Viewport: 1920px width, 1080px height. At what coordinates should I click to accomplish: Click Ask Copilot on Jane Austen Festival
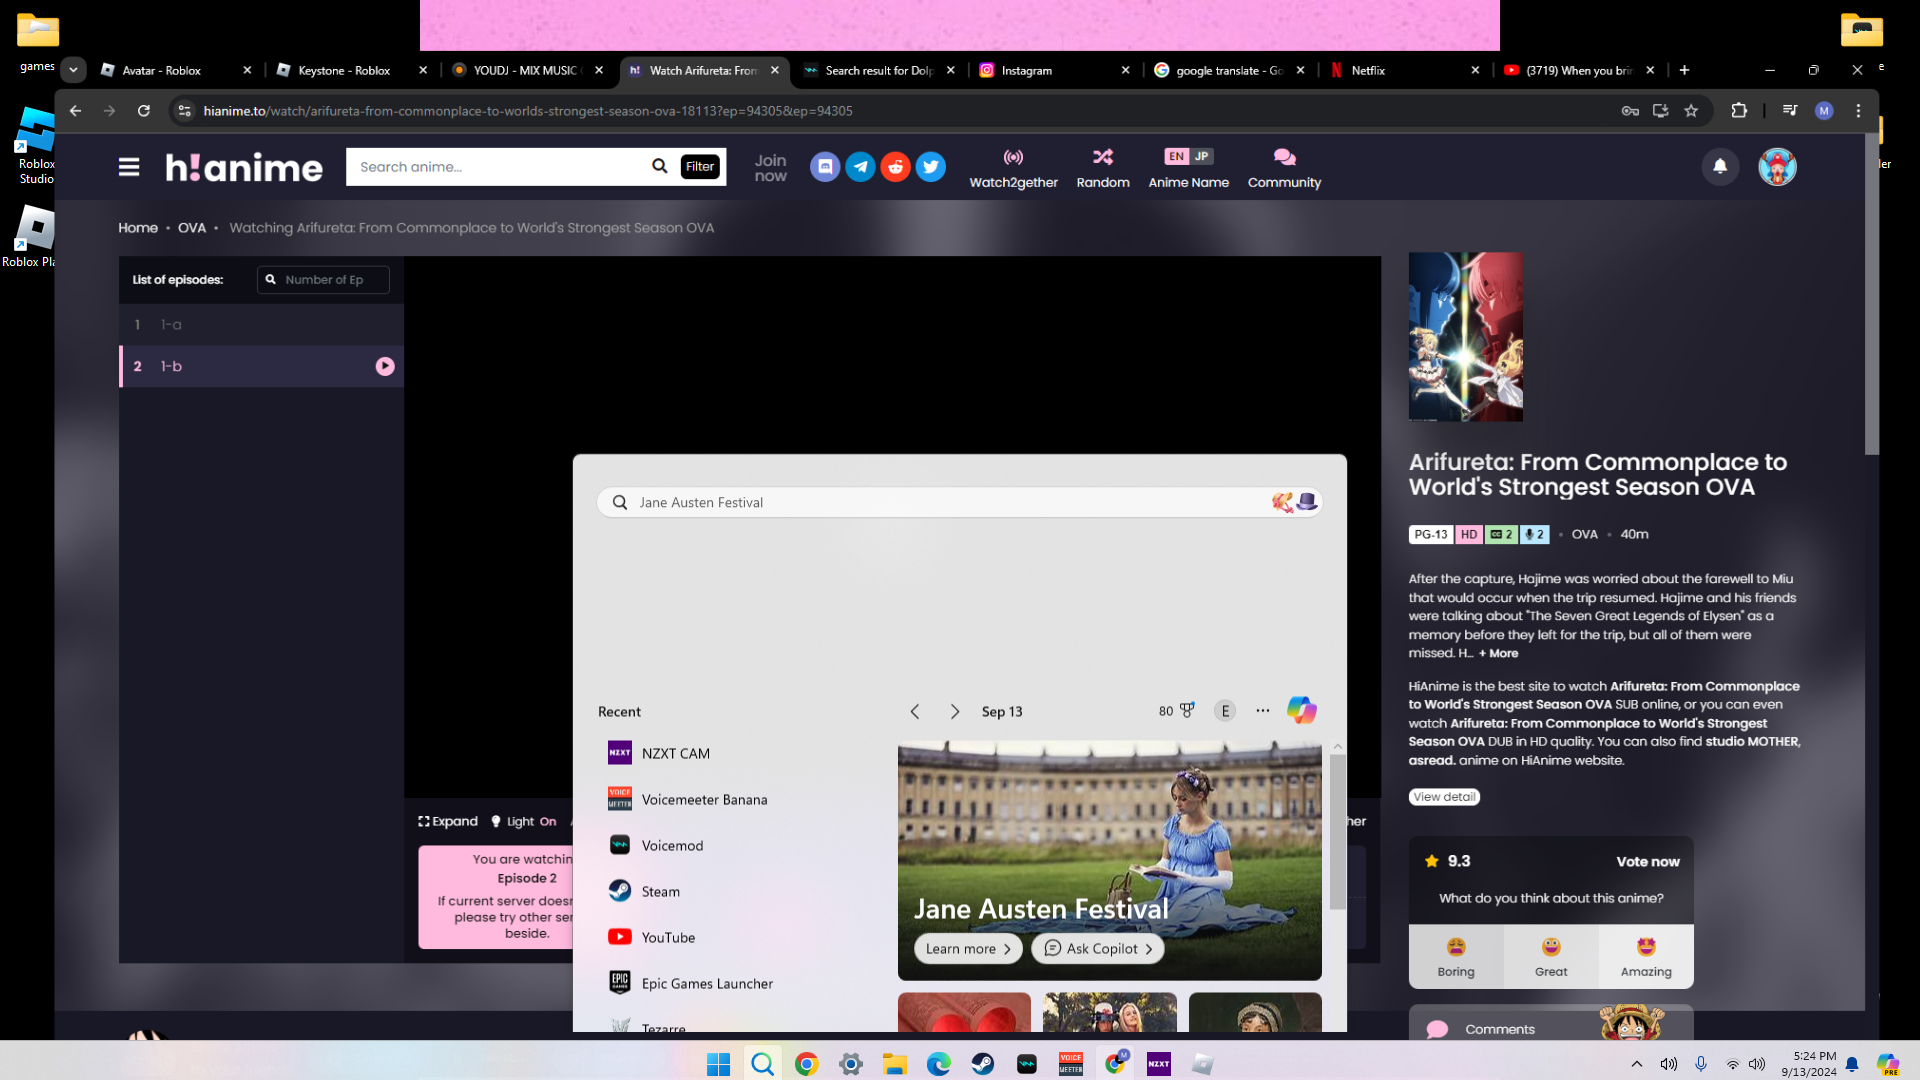pos(1098,949)
